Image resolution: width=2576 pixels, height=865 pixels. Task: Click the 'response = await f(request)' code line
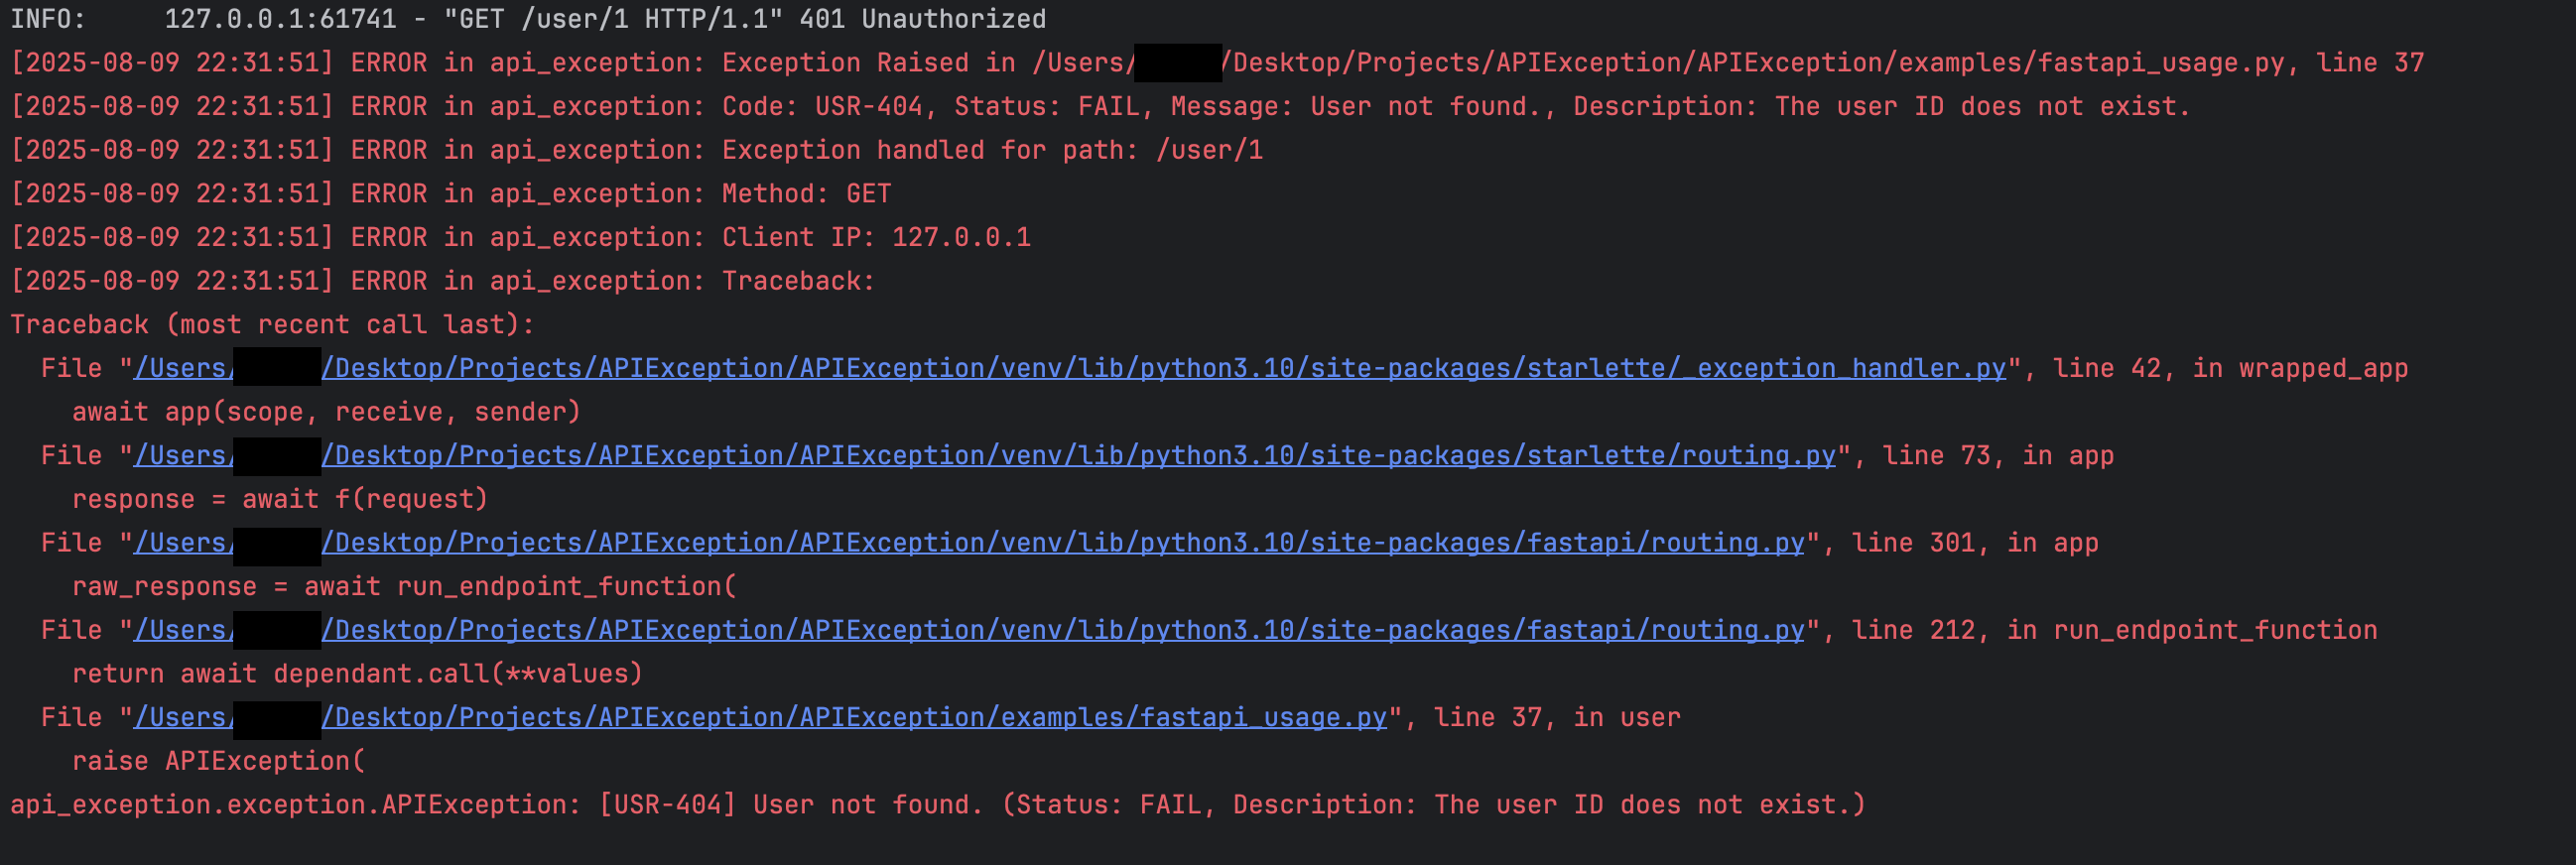pos(280,500)
